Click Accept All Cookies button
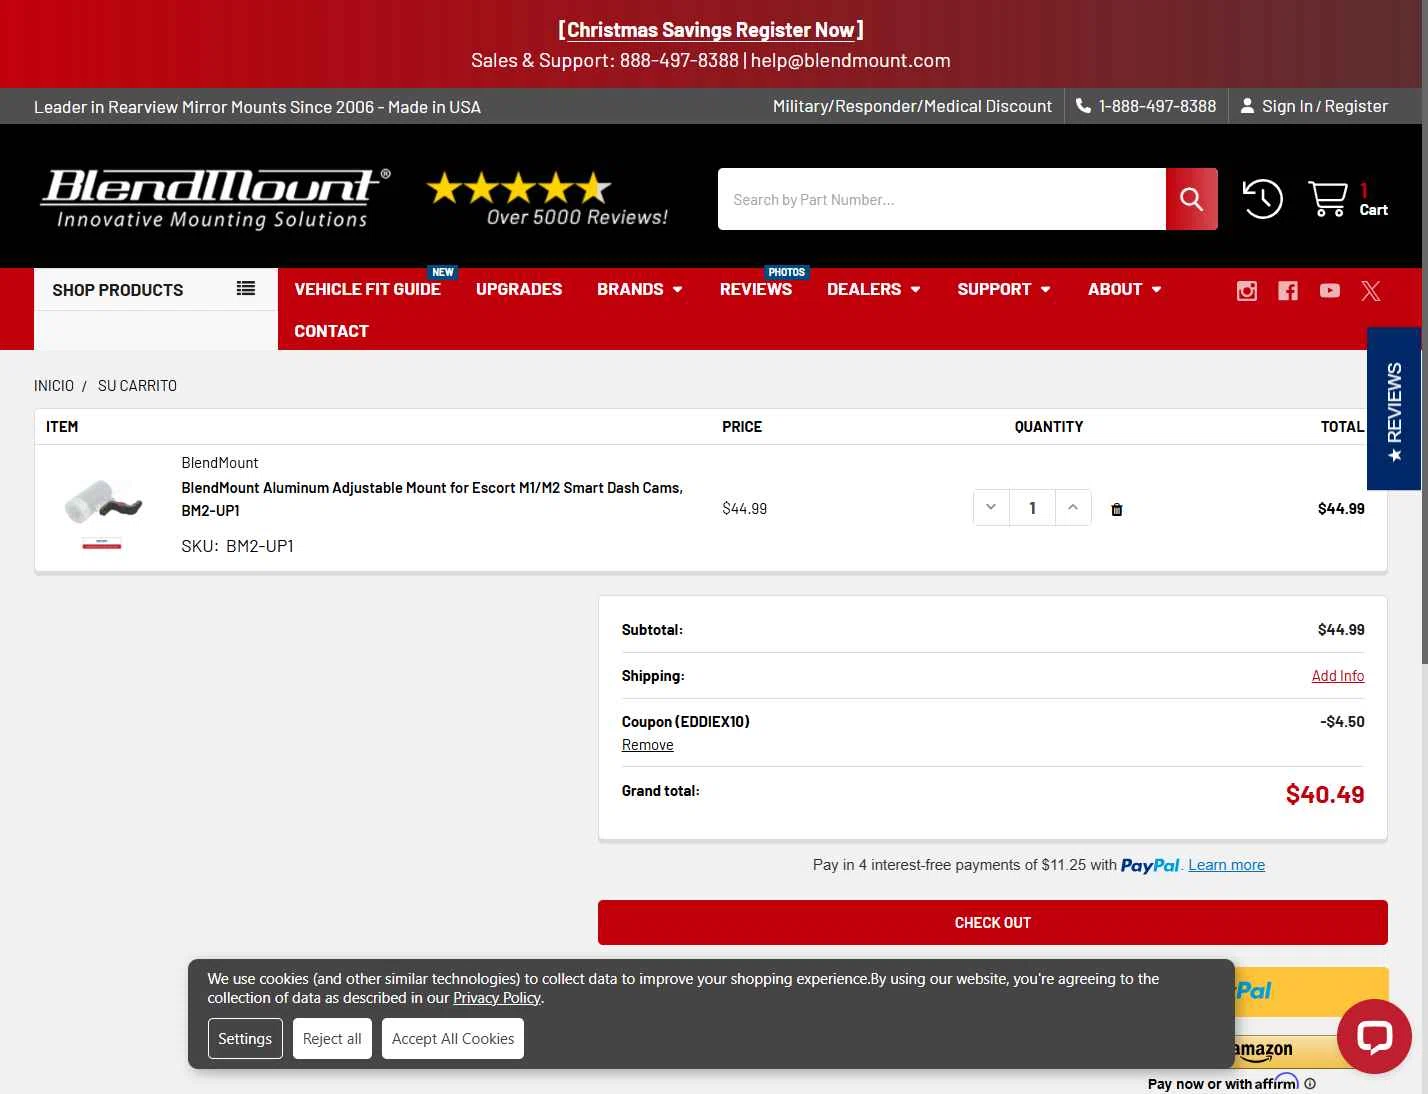Screen dimensions: 1428x1094 pos(453,1039)
